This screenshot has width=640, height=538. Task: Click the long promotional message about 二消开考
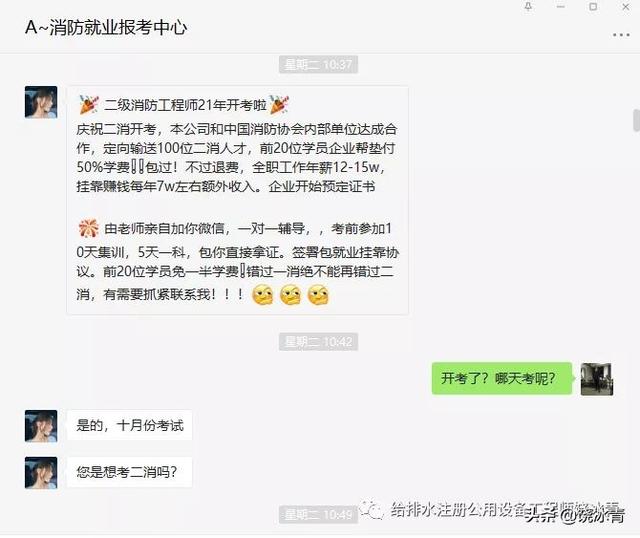(238, 200)
